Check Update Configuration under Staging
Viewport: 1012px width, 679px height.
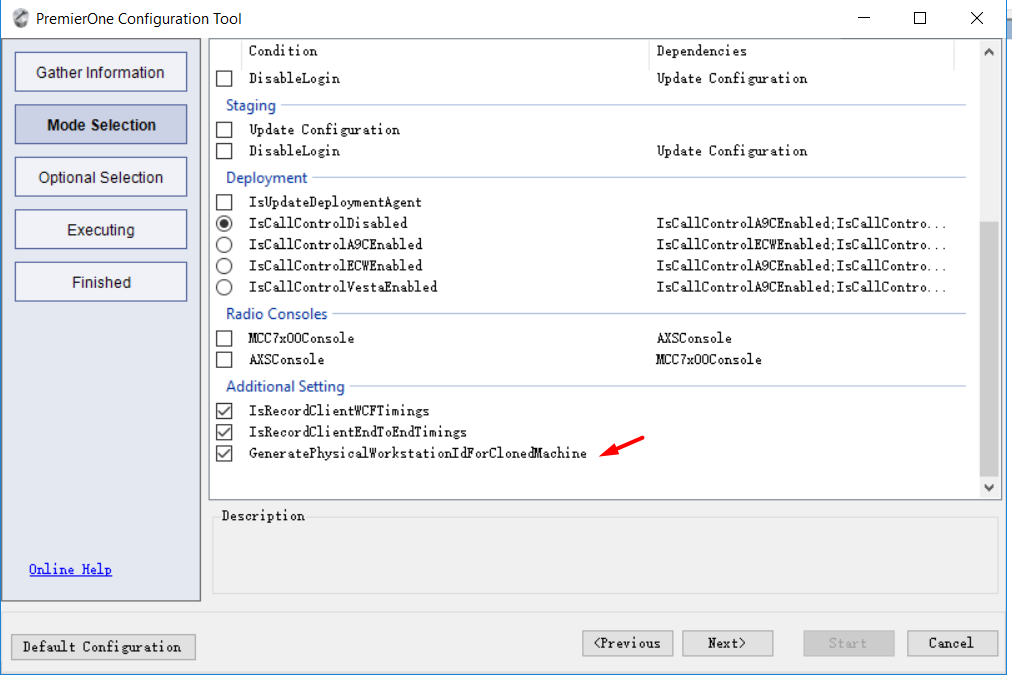click(x=224, y=130)
